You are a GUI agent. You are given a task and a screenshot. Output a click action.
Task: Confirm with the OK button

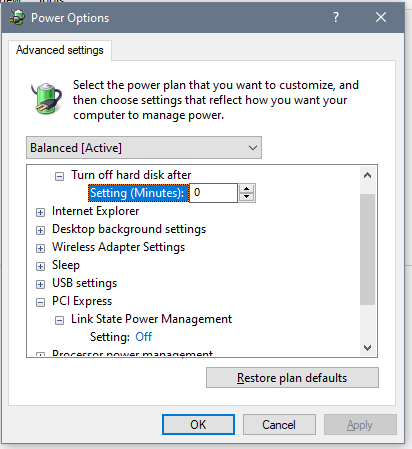(x=198, y=425)
